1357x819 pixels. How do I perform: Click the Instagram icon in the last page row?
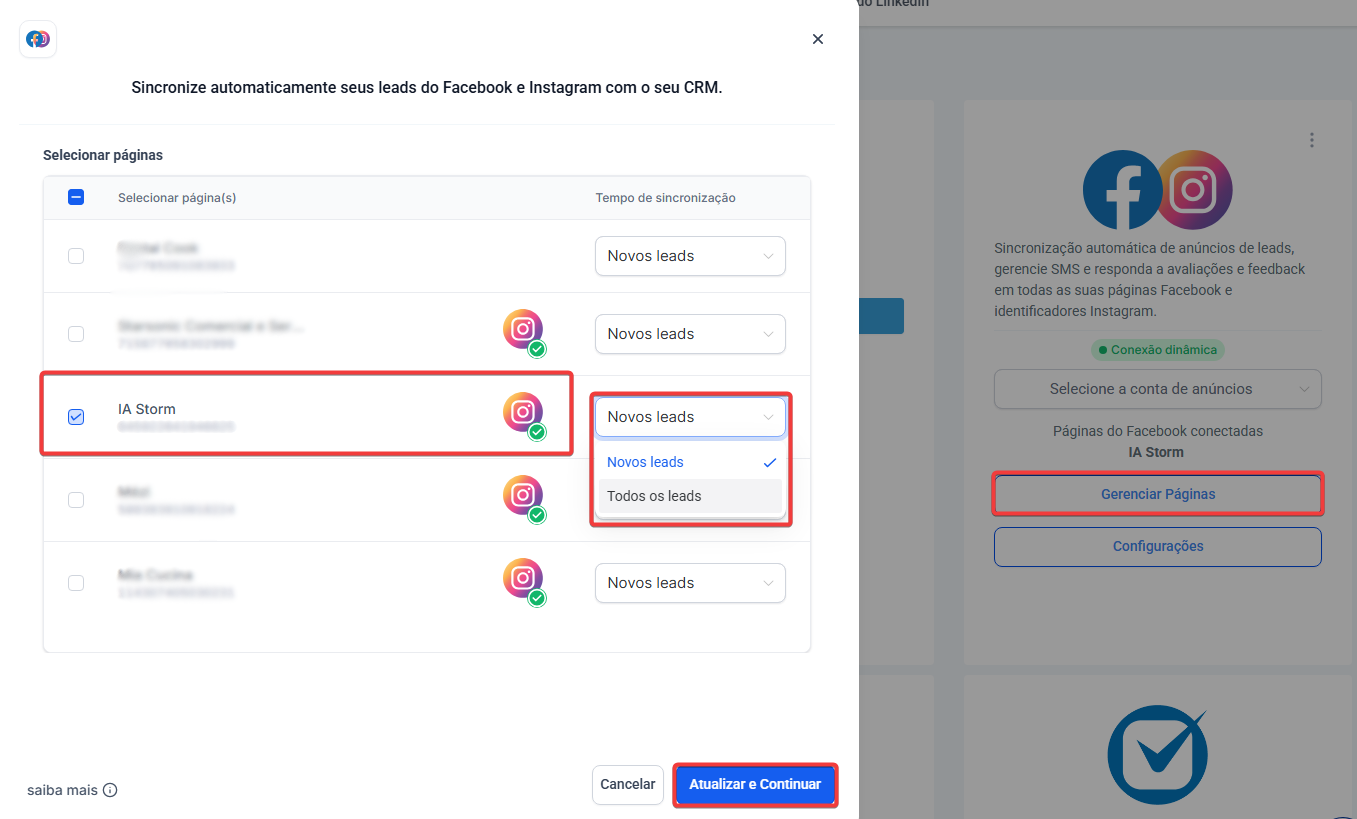pos(523,578)
